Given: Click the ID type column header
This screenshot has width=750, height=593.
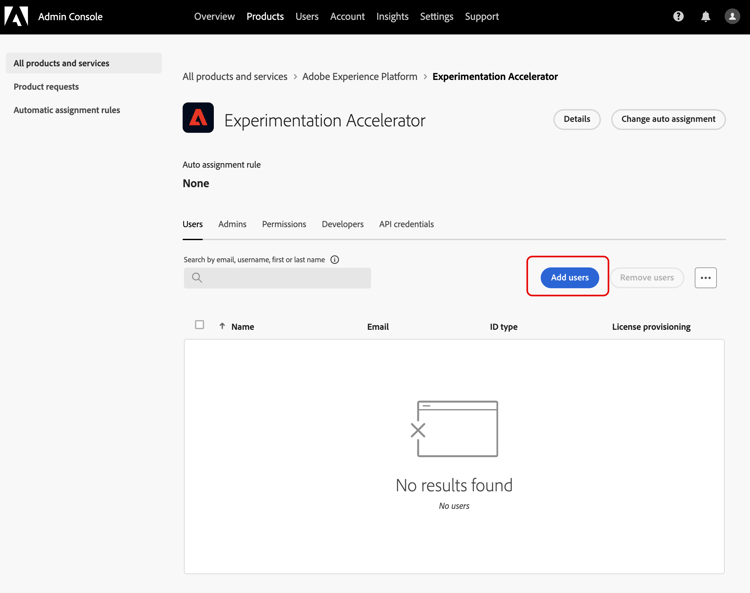Looking at the screenshot, I should (x=504, y=327).
